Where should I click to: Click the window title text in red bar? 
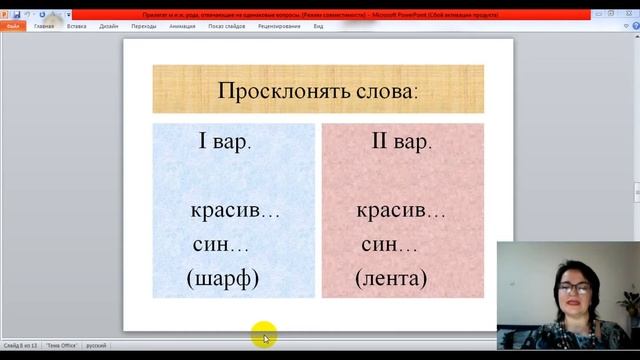point(320,15)
